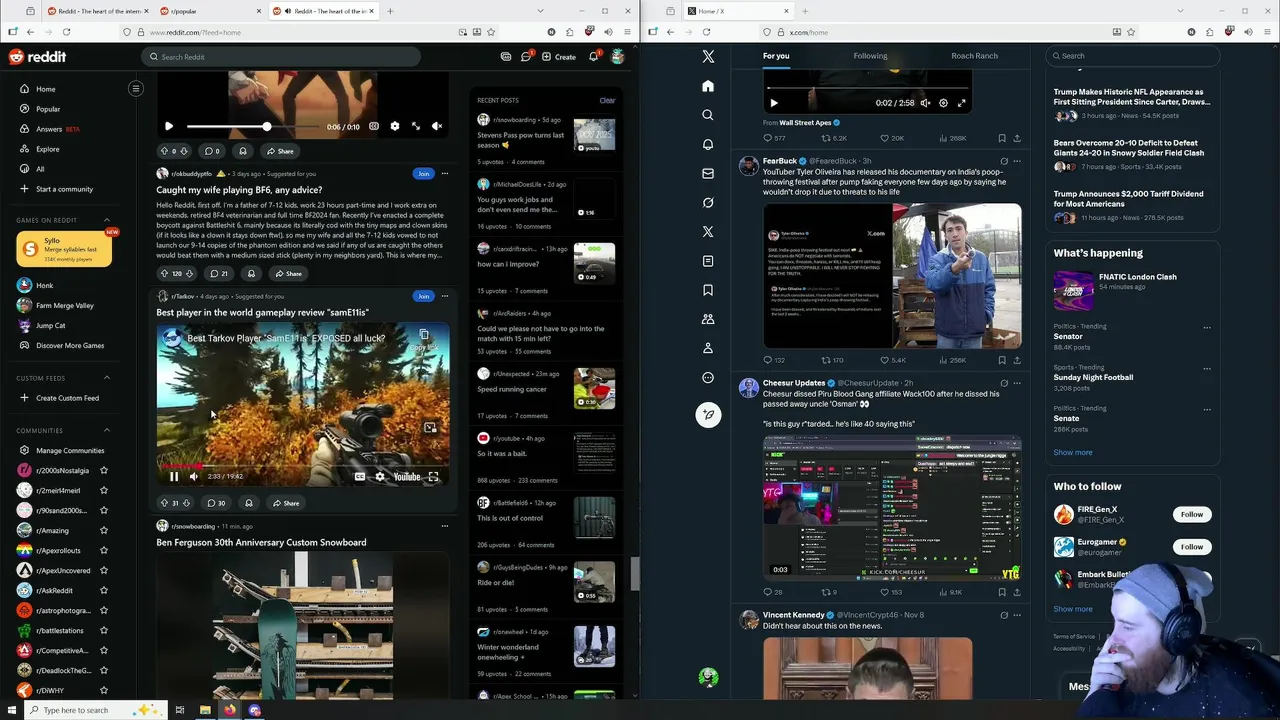Image resolution: width=1280 pixels, height=720 pixels.
Task: Open Reddit ads icon in header
Action: click(x=506, y=57)
